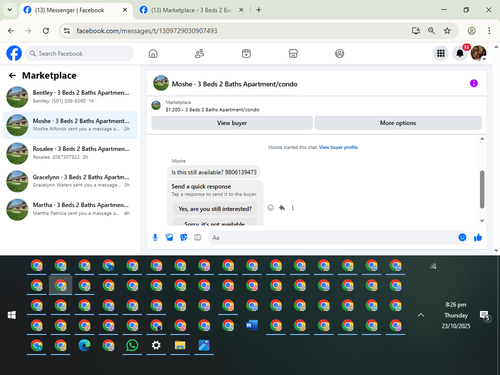Open the Facebook Home icon
The width and height of the screenshot is (500, 375).
pos(153,53)
